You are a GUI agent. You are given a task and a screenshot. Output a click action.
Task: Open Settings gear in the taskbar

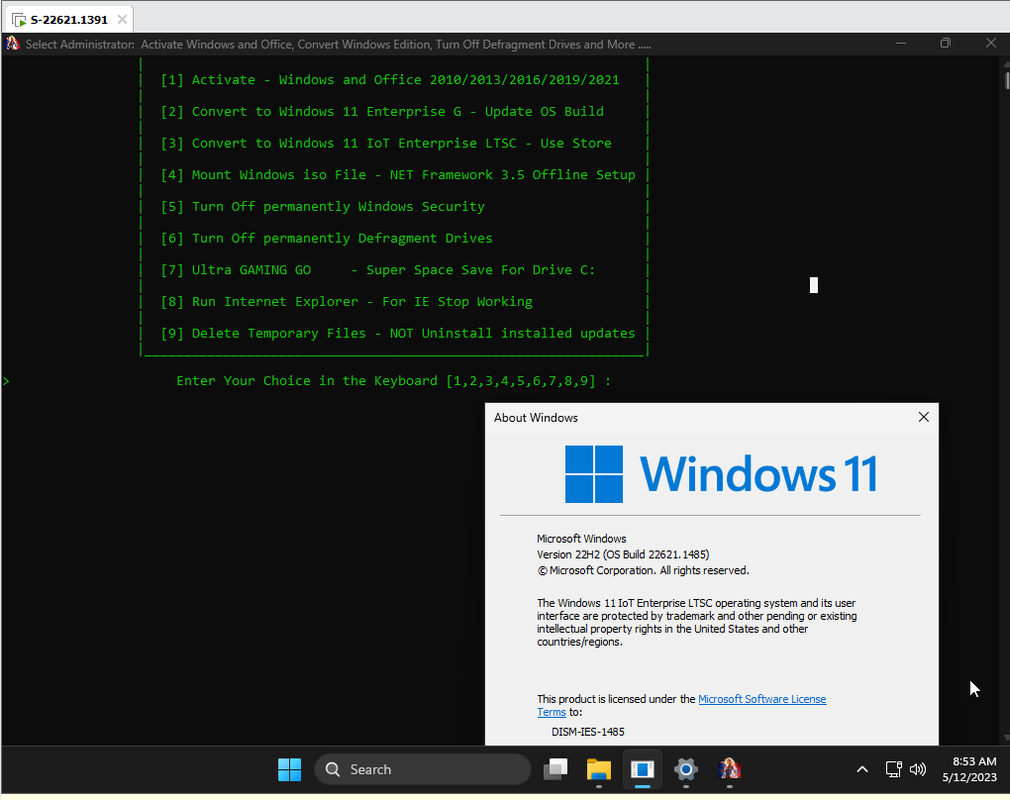[685, 769]
